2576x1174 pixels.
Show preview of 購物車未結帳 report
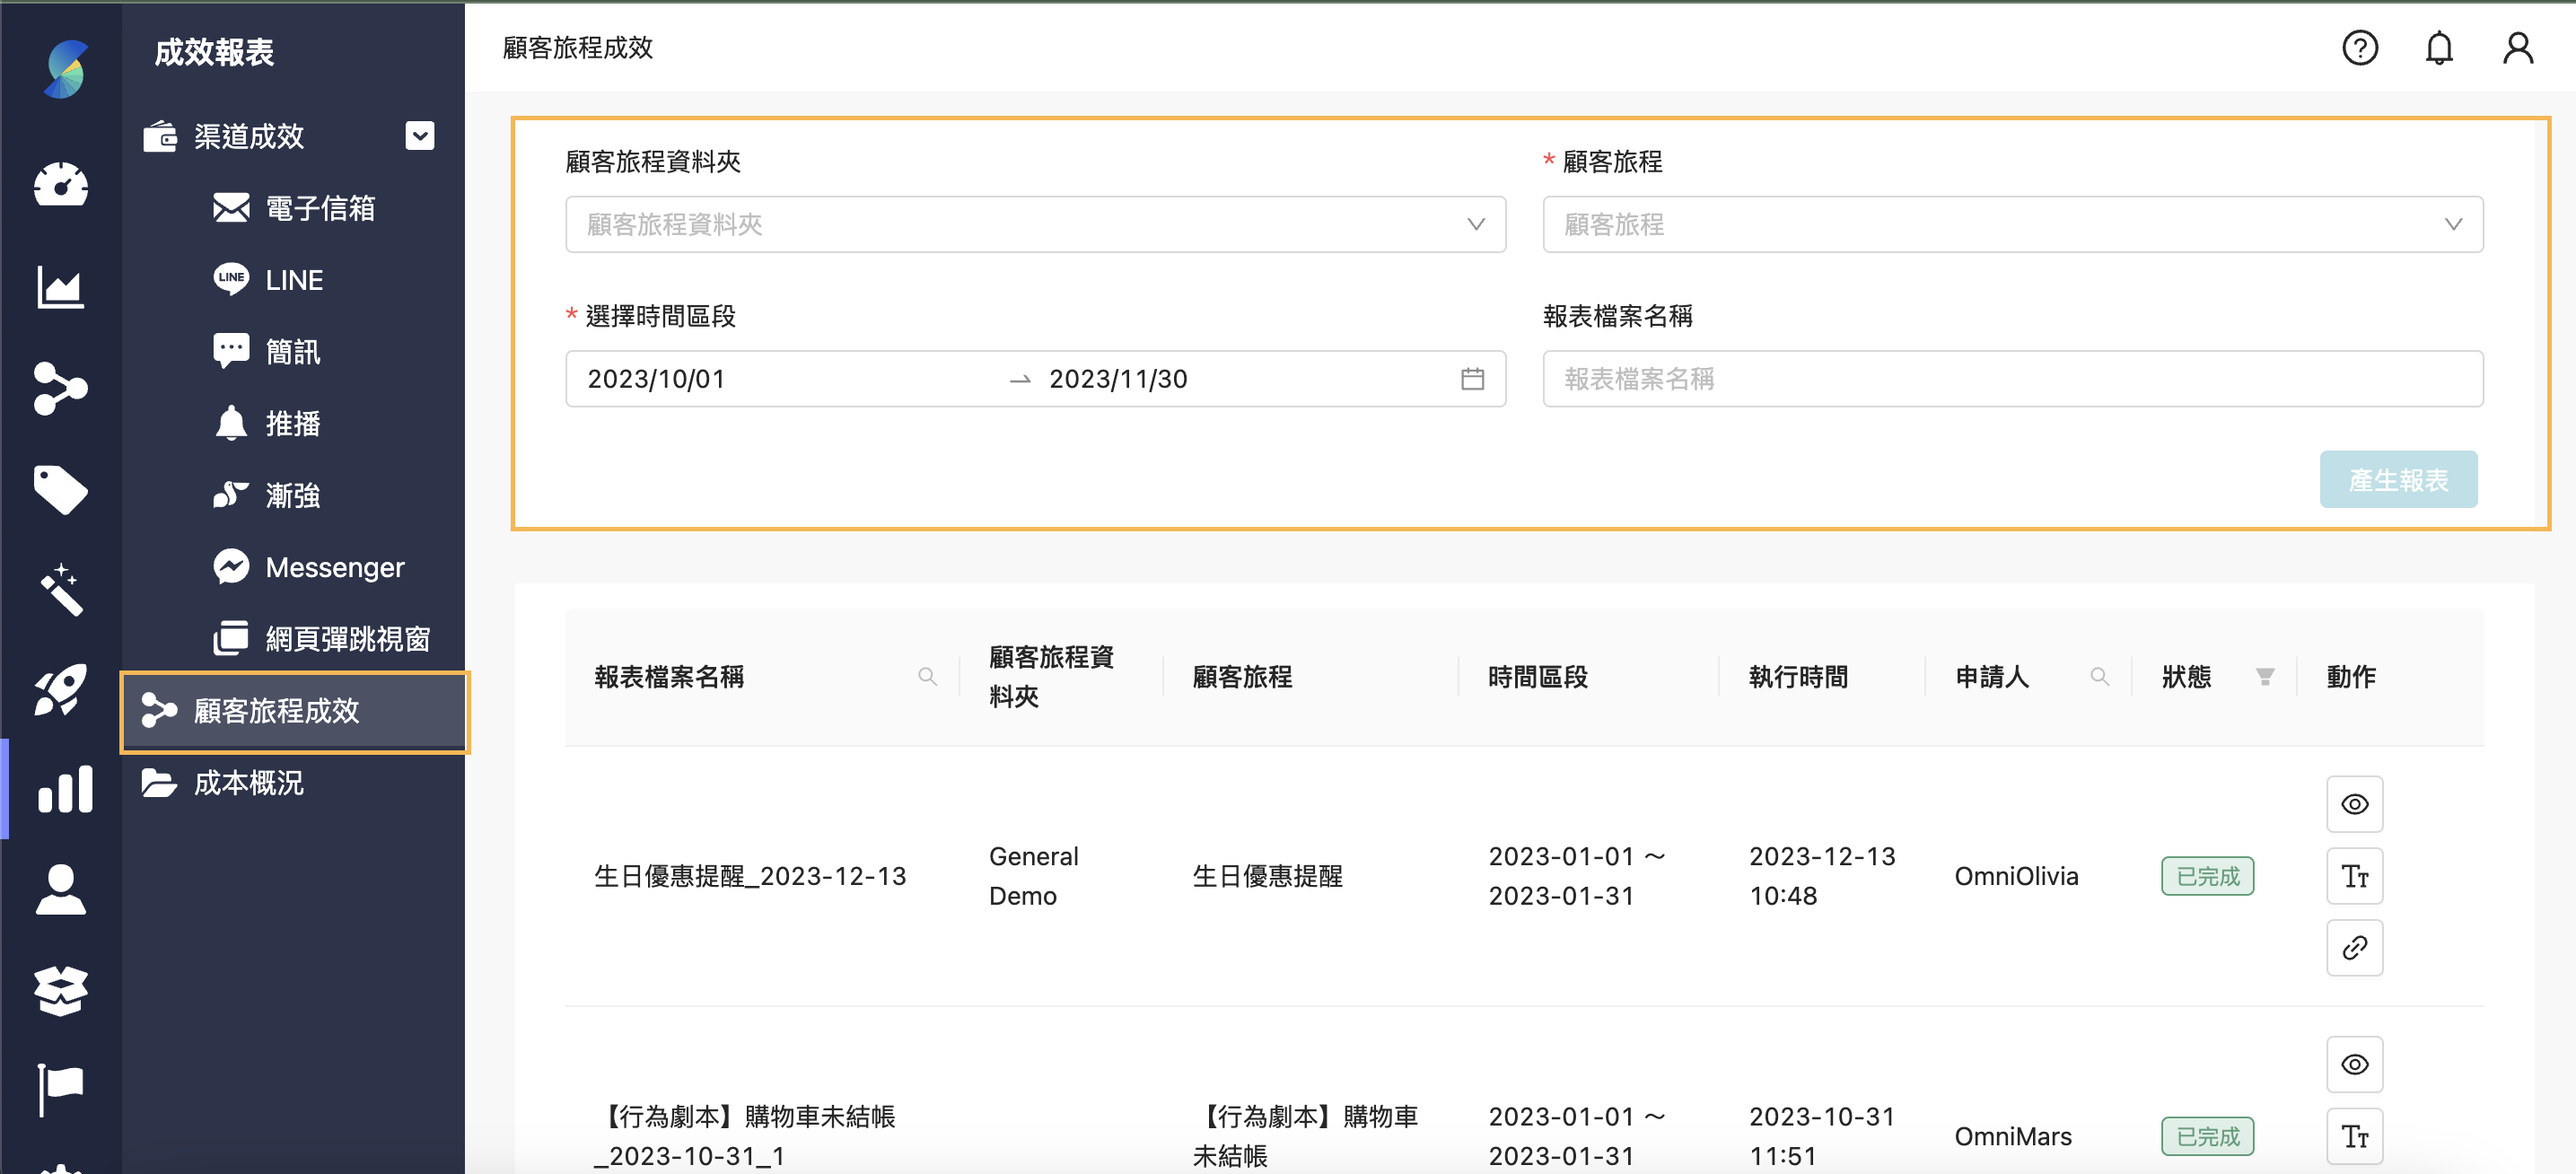(2355, 1064)
